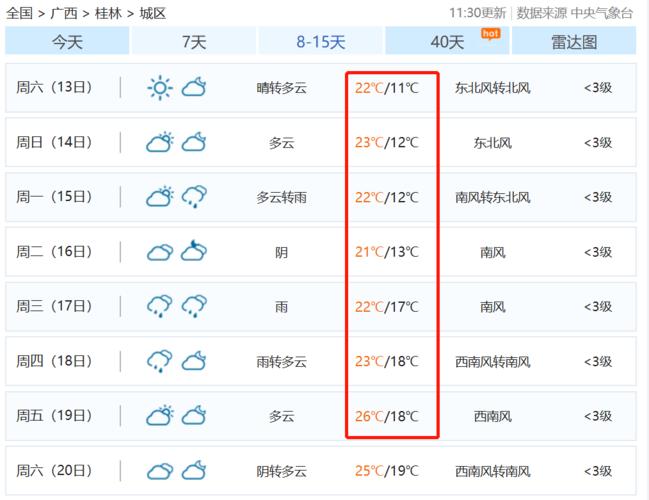The height and width of the screenshot is (500, 649).
Task: Select the date label 周三（17日）
Action: tap(54, 306)
